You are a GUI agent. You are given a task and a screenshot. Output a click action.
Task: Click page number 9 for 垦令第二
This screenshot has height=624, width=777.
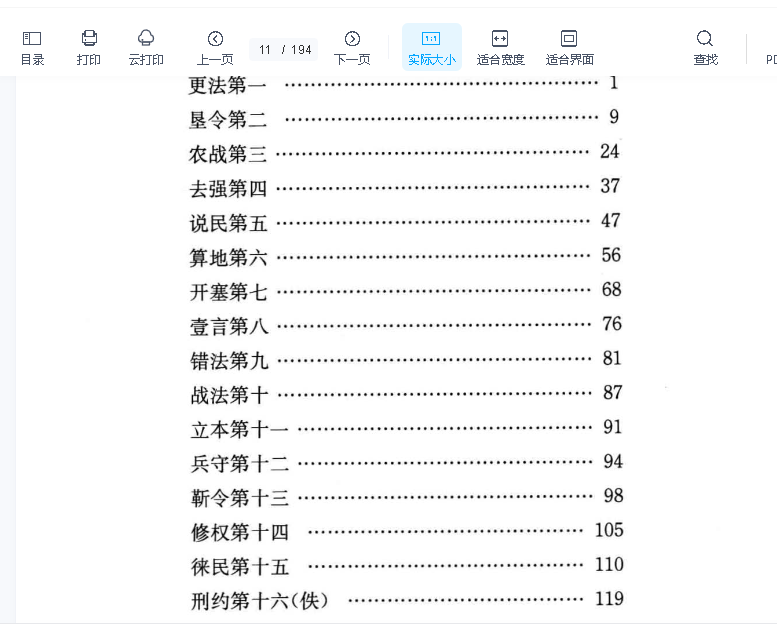(x=614, y=117)
